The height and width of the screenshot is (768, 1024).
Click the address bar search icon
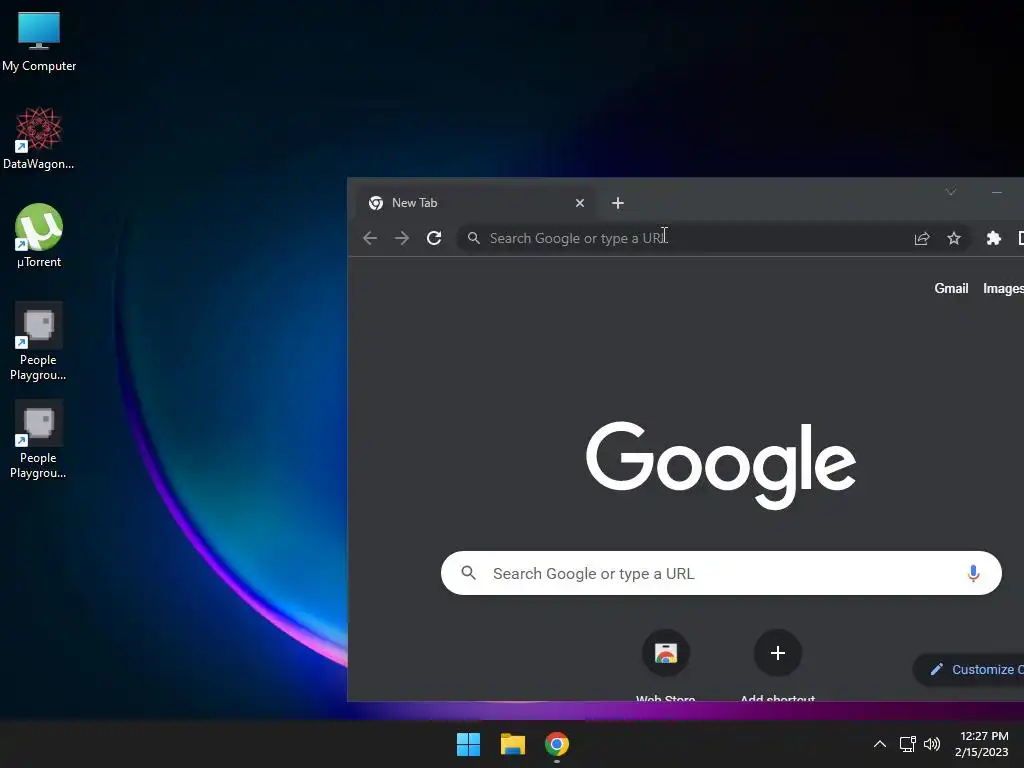coord(474,238)
